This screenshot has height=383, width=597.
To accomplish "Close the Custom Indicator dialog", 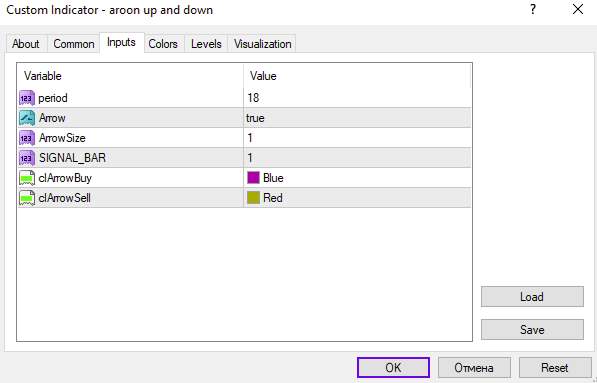I will (x=578, y=9).
